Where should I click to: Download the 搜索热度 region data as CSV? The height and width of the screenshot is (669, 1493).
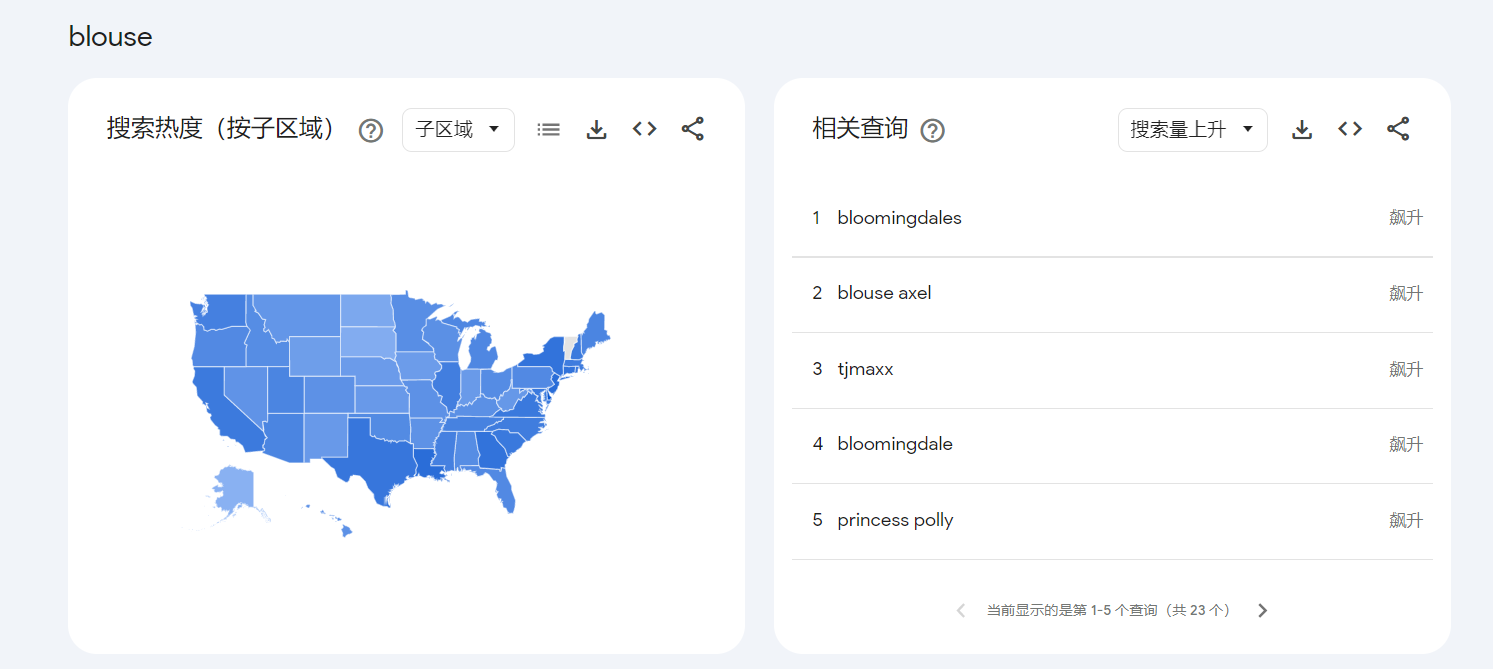(x=597, y=129)
